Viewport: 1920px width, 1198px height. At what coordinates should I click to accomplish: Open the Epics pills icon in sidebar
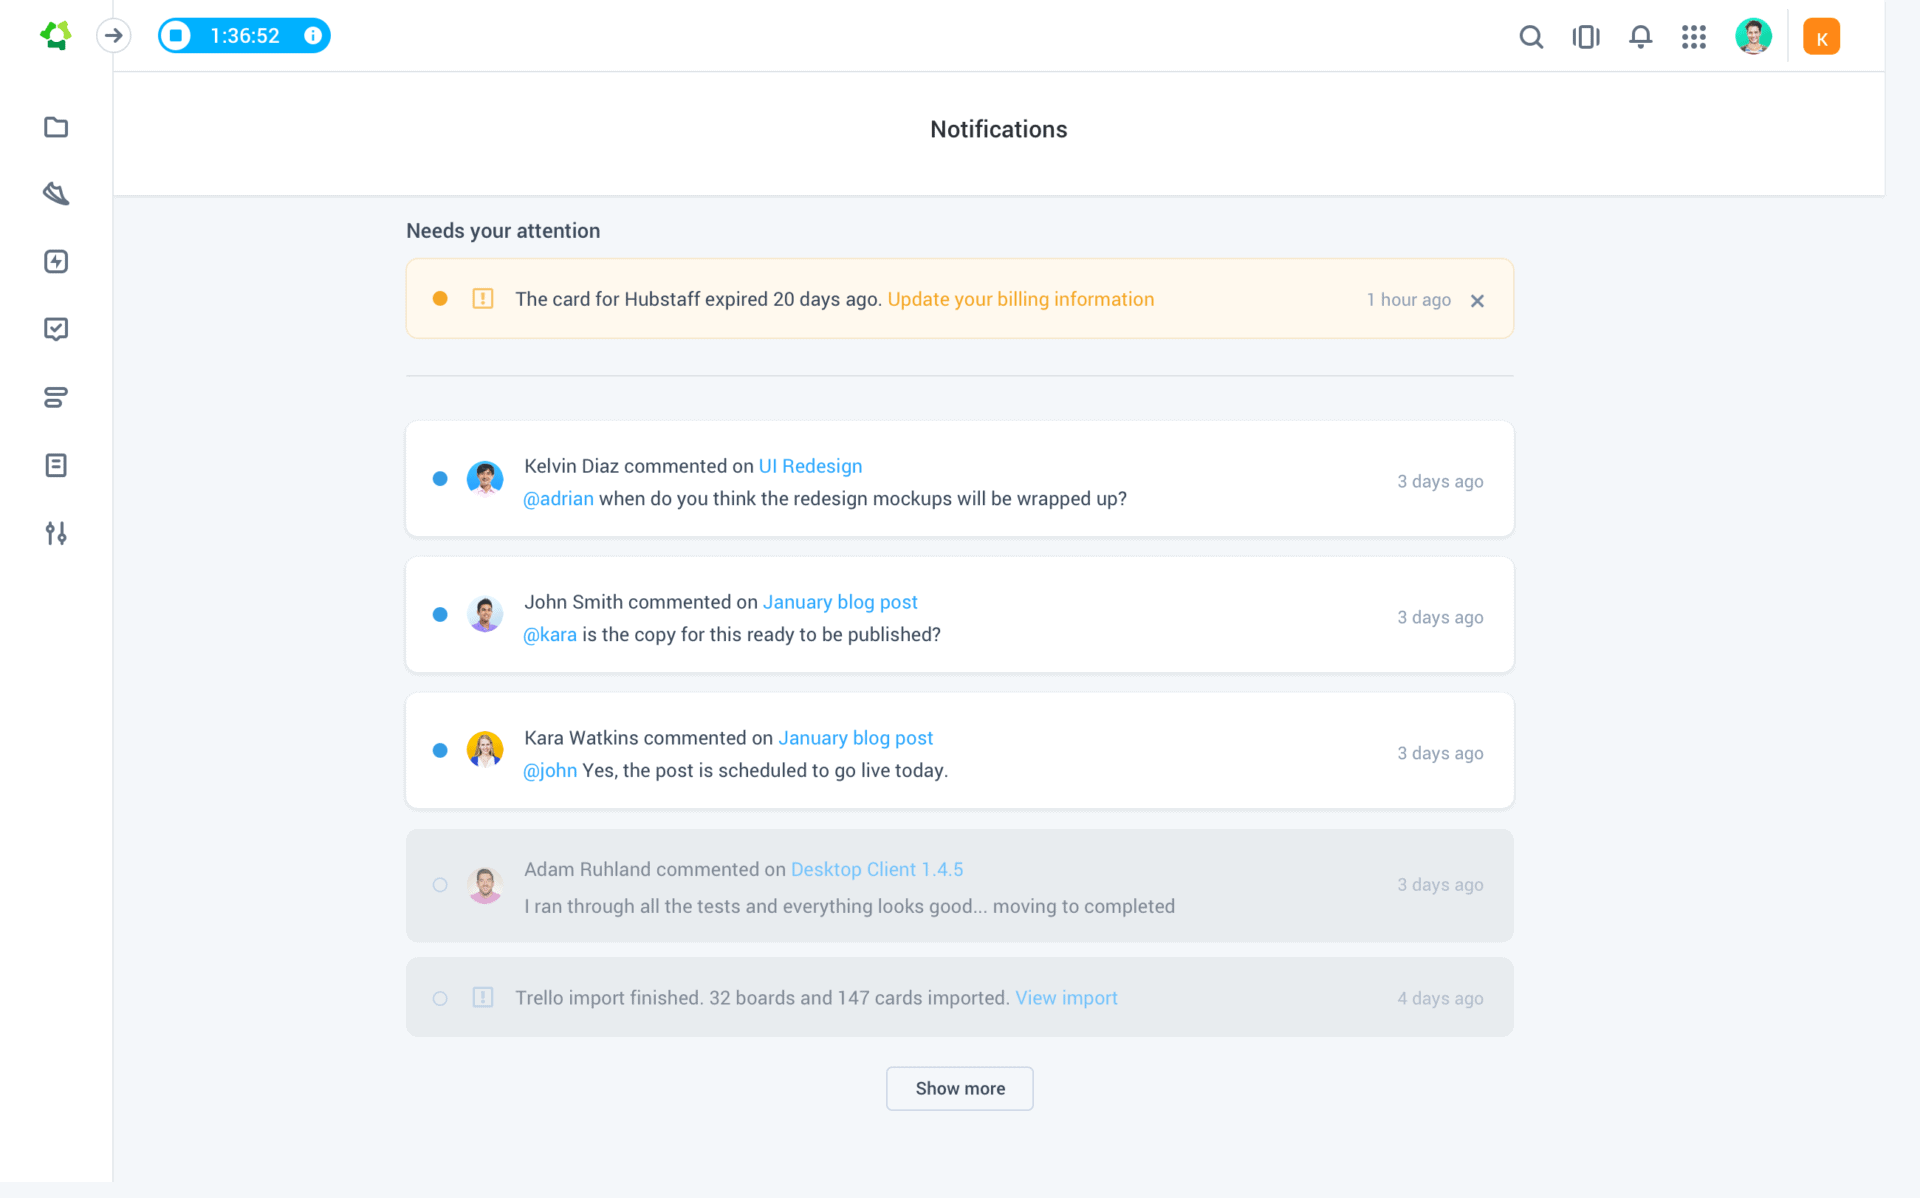point(56,397)
